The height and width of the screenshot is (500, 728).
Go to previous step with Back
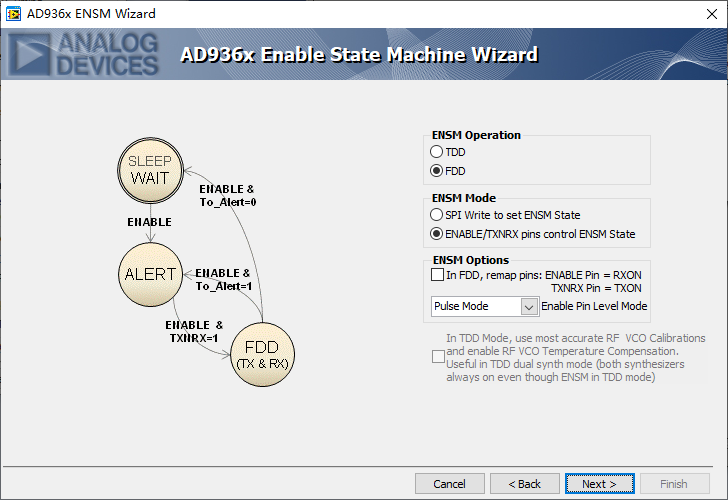click(x=525, y=484)
